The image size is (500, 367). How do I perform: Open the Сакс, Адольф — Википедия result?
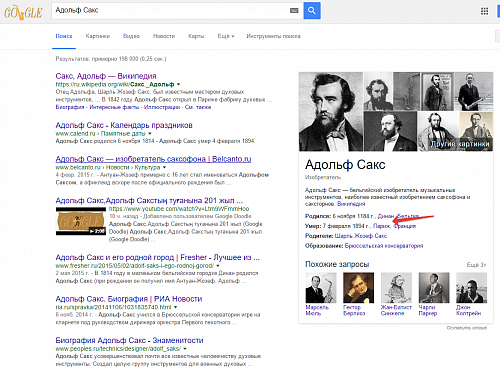(106, 76)
